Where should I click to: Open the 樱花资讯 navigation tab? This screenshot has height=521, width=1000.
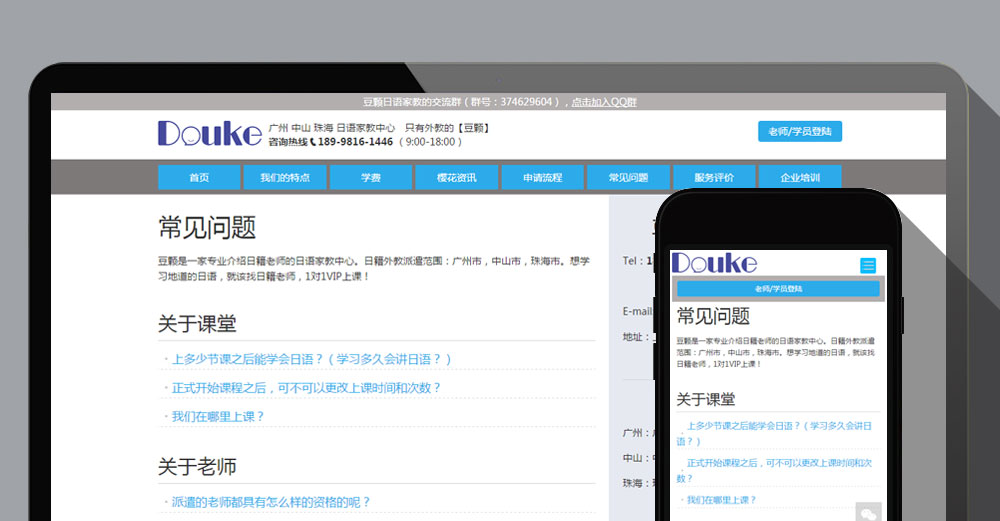coord(457,177)
